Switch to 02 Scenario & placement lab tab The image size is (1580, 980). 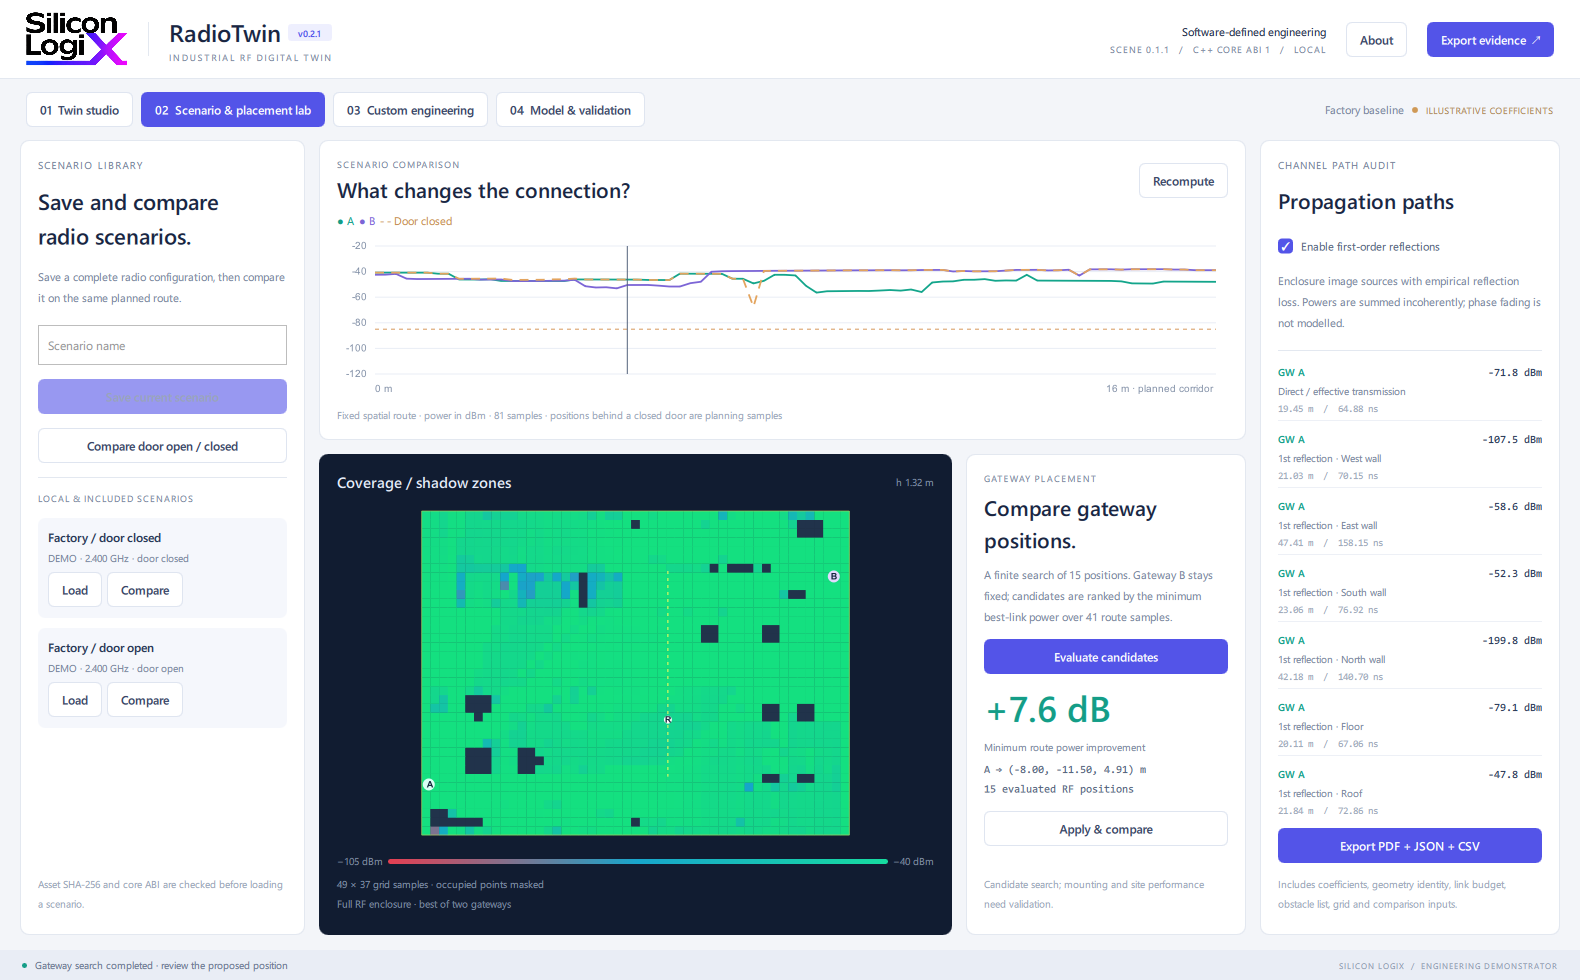coord(233,110)
